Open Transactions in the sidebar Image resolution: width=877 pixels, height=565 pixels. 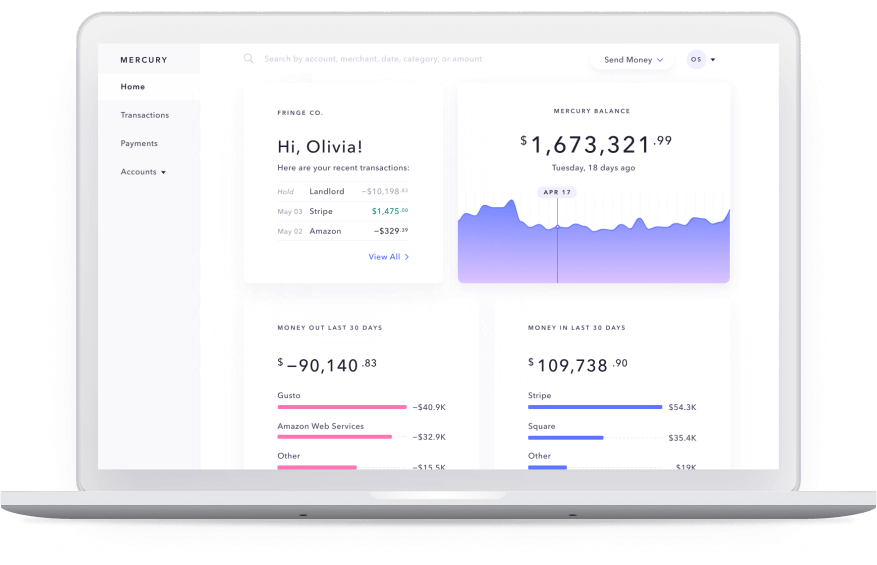(x=145, y=115)
